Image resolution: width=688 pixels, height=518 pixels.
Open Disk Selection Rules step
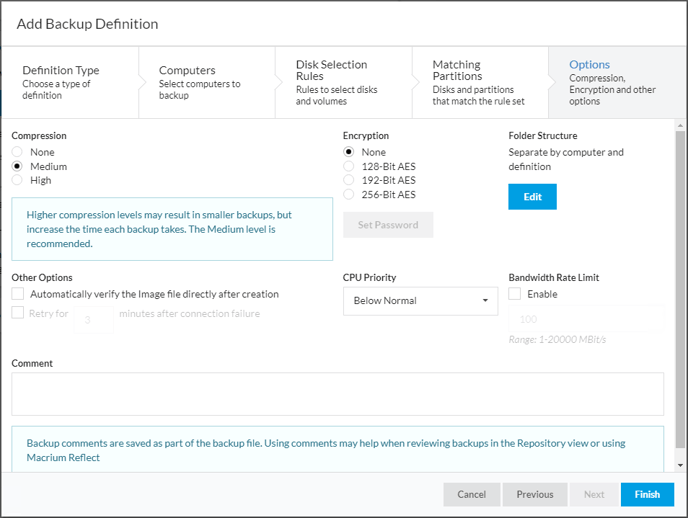[x=341, y=82]
